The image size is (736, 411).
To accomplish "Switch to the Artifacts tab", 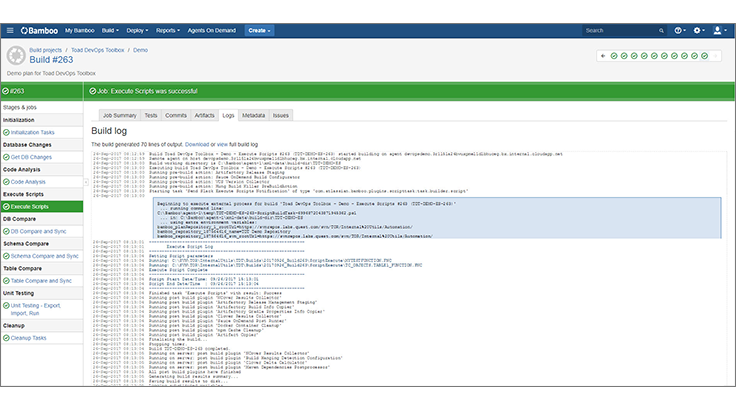I will click(x=204, y=115).
